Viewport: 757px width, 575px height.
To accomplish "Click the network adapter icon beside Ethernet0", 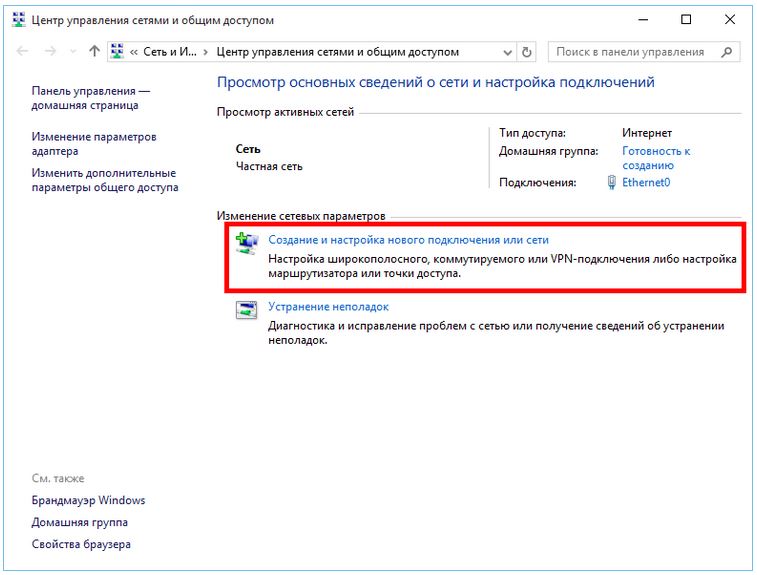I will click(x=612, y=183).
